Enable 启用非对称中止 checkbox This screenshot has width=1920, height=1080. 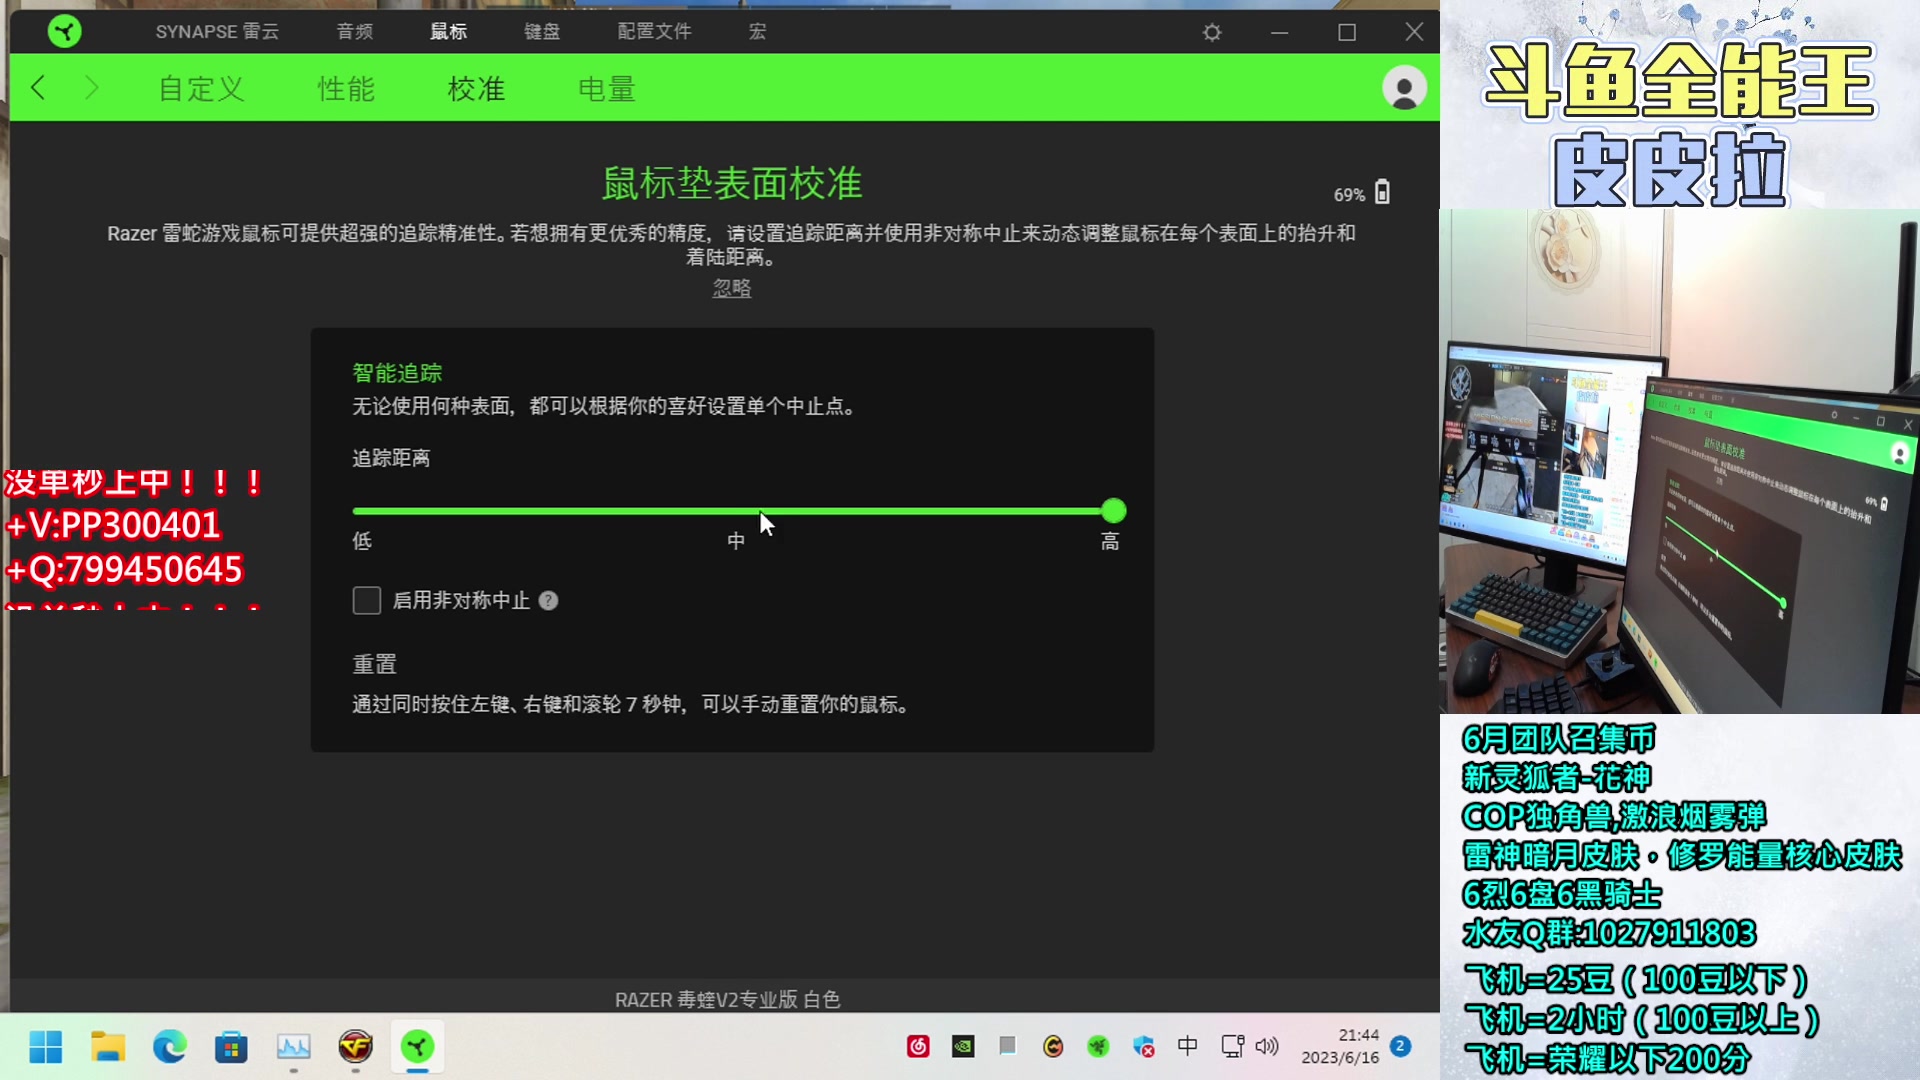[366, 600]
